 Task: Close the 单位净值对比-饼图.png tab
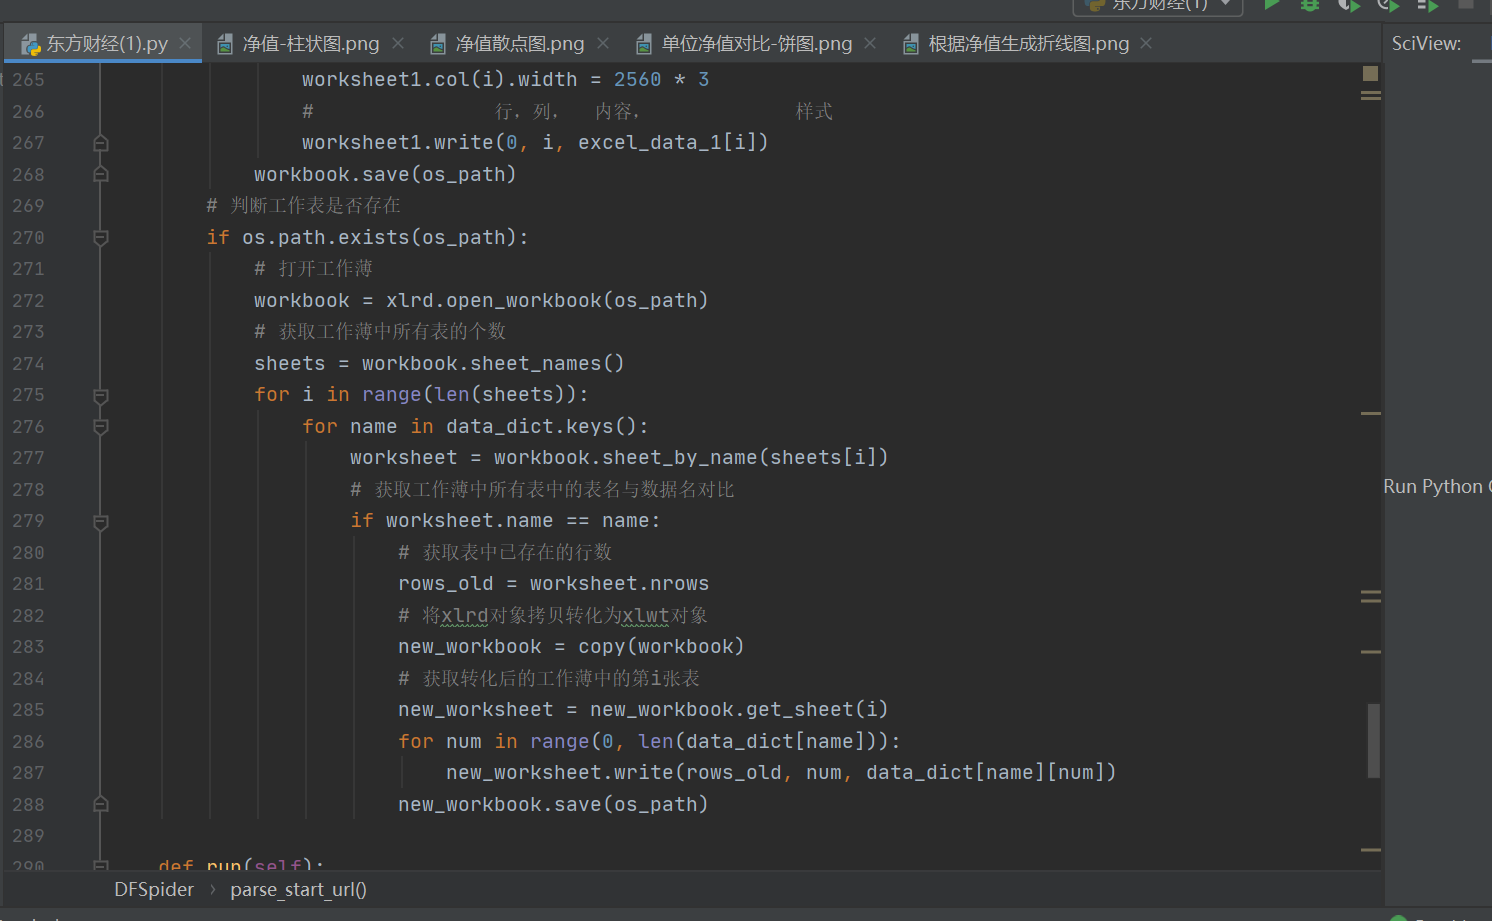point(870,43)
